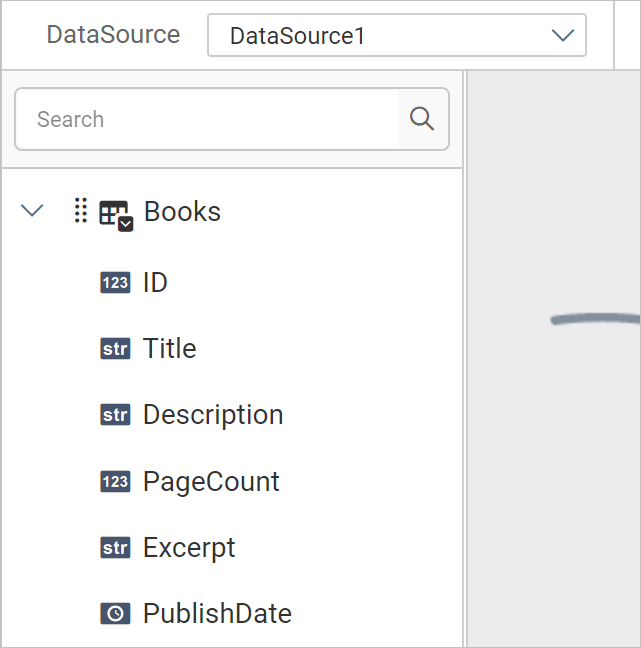Select the PublishDate field
Screen dimensions: 641x648
(x=217, y=613)
